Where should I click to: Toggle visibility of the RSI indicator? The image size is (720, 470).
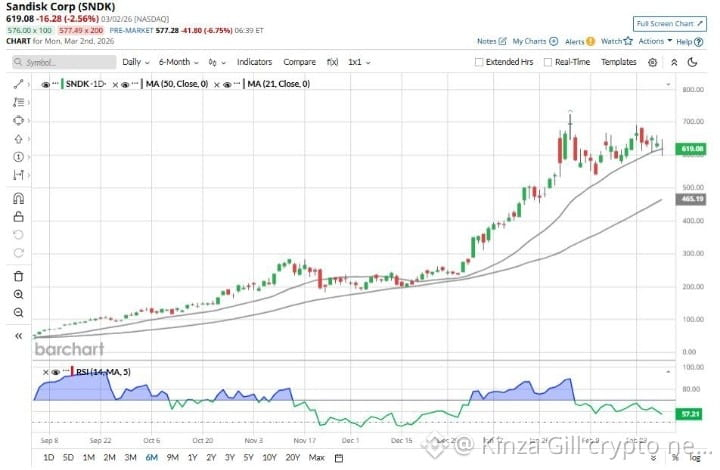(x=56, y=372)
